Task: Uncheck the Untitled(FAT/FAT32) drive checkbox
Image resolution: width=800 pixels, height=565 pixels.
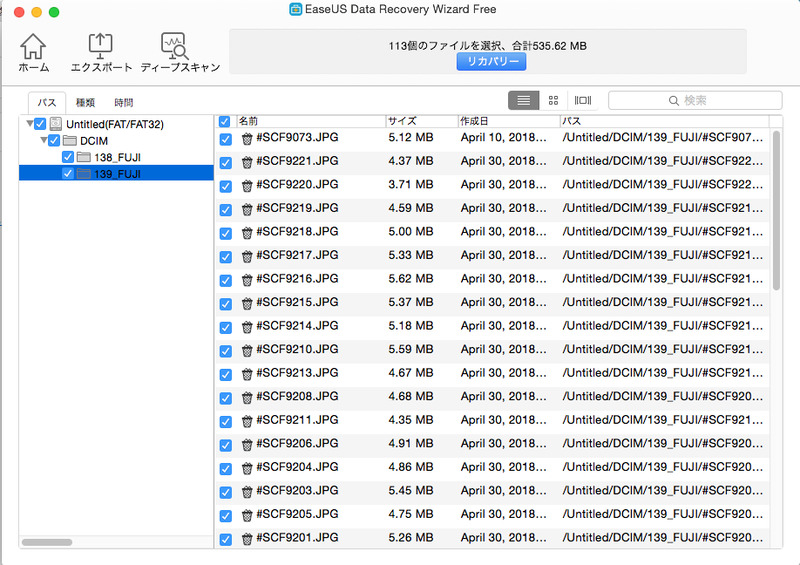Action: 40,124
